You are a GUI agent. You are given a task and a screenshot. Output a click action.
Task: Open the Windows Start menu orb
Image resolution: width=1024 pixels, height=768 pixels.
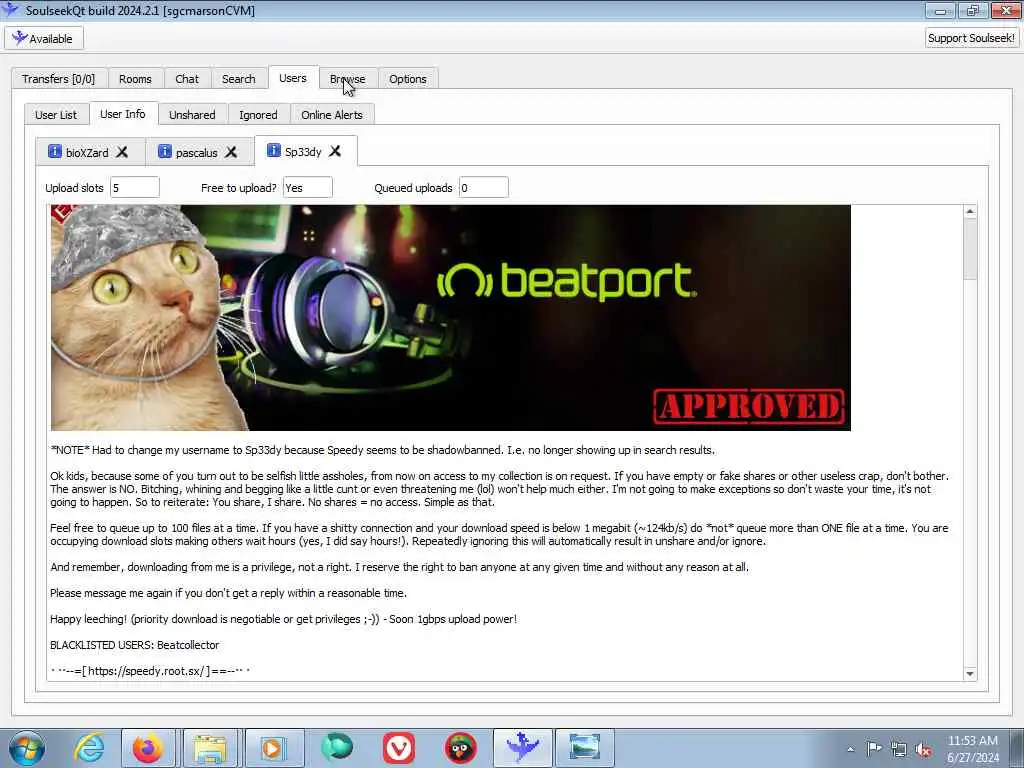27,748
